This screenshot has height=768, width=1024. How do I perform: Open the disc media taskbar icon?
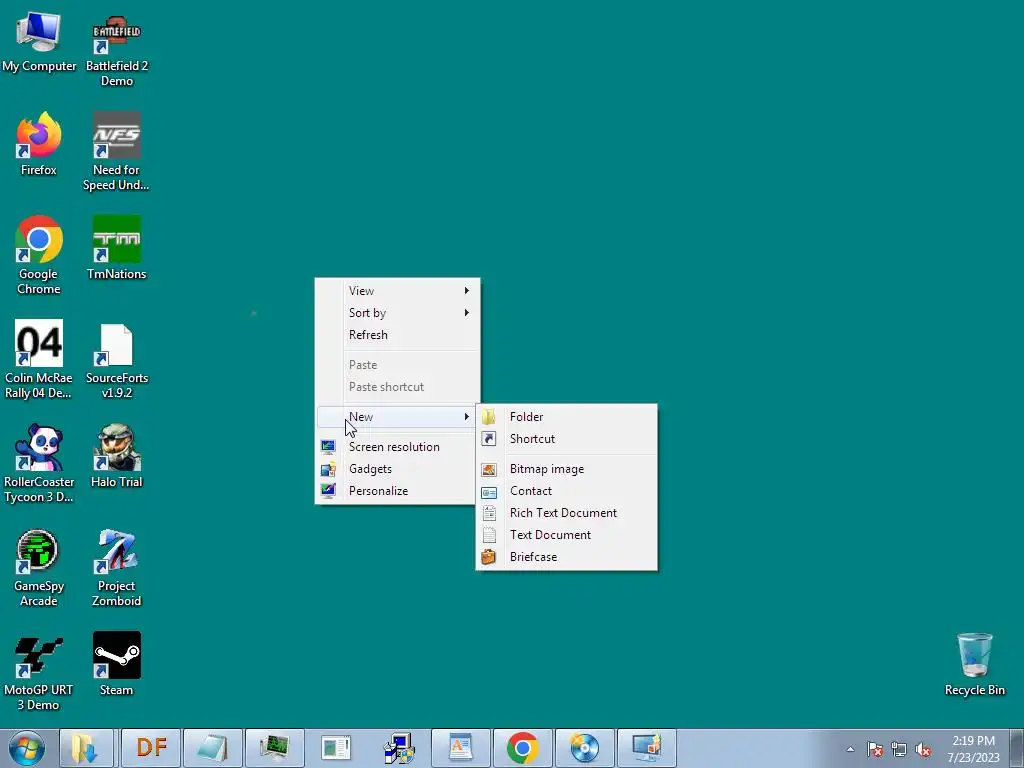click(x=584, y=748)
